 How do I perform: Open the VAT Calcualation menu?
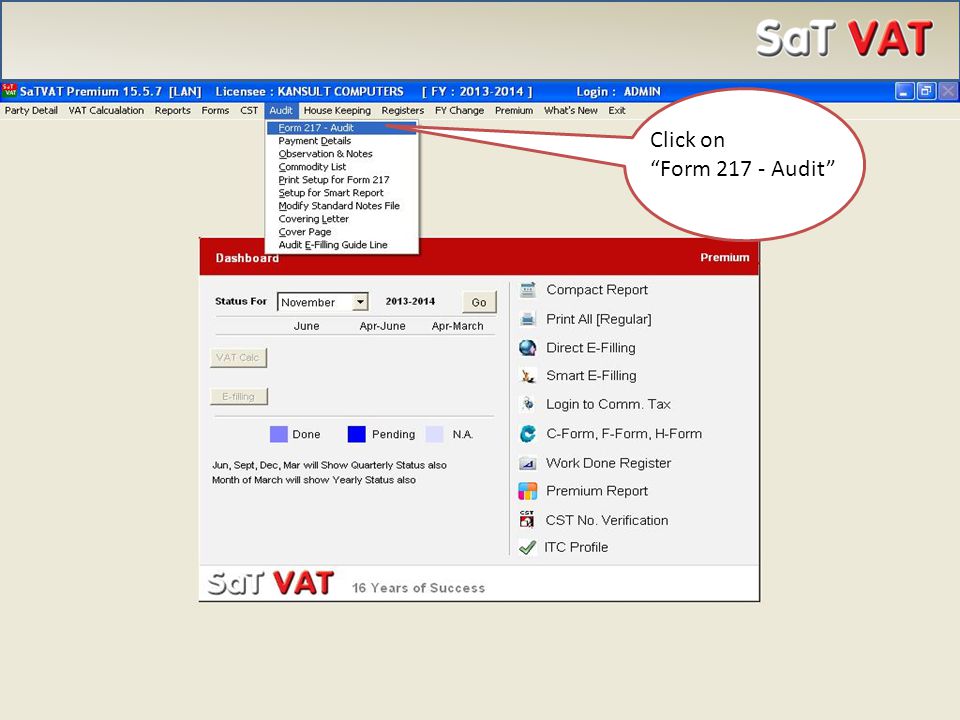click(106, 110)
